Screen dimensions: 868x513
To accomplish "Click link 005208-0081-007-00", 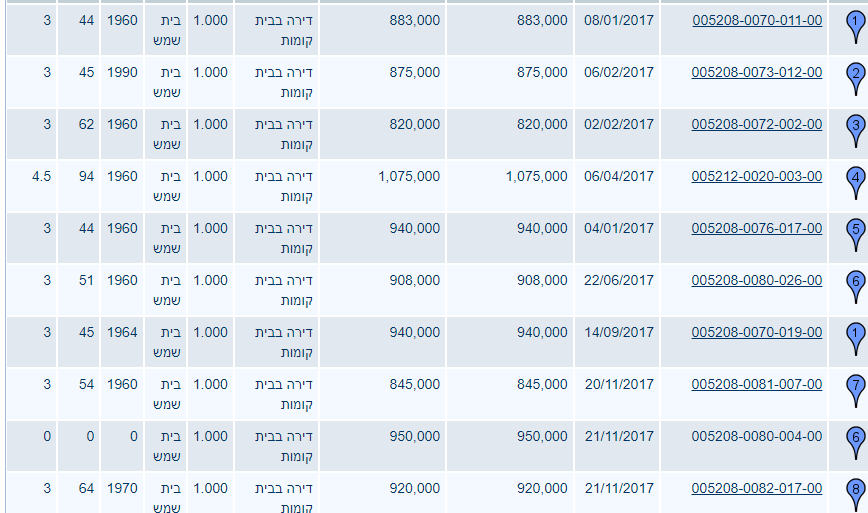I will 757,384.
